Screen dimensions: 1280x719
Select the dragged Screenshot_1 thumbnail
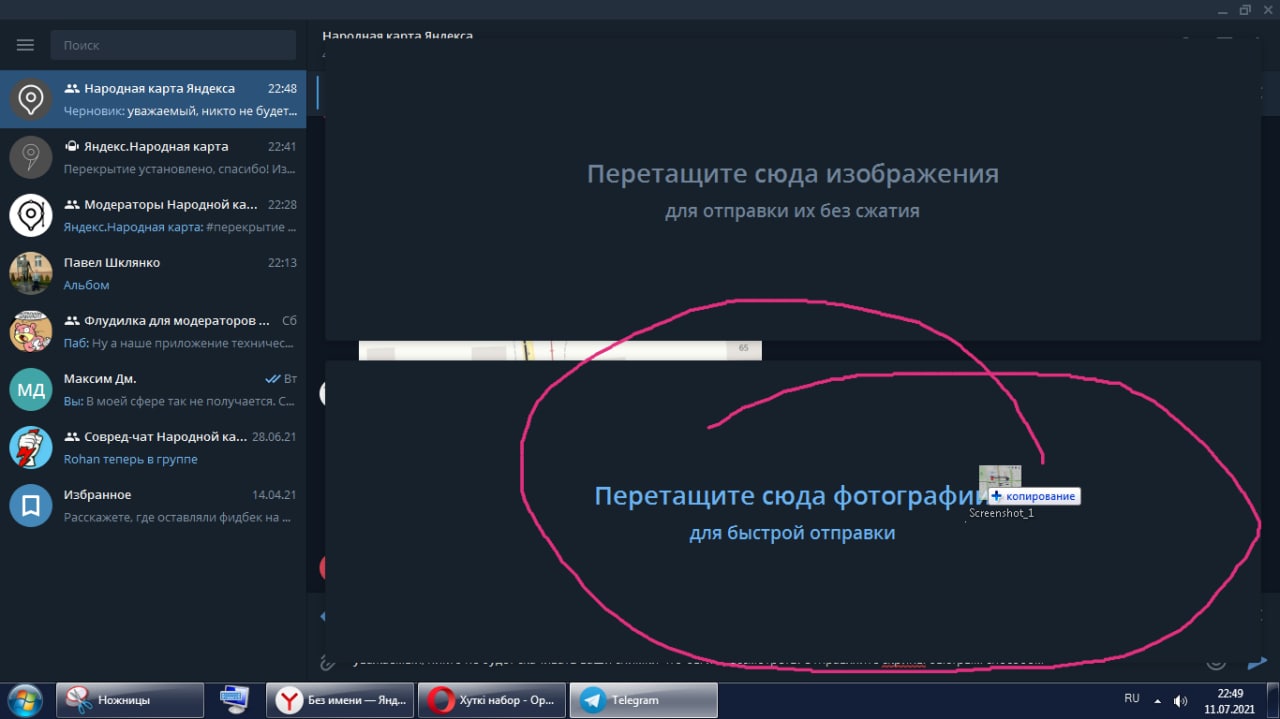coord(1000,485)
